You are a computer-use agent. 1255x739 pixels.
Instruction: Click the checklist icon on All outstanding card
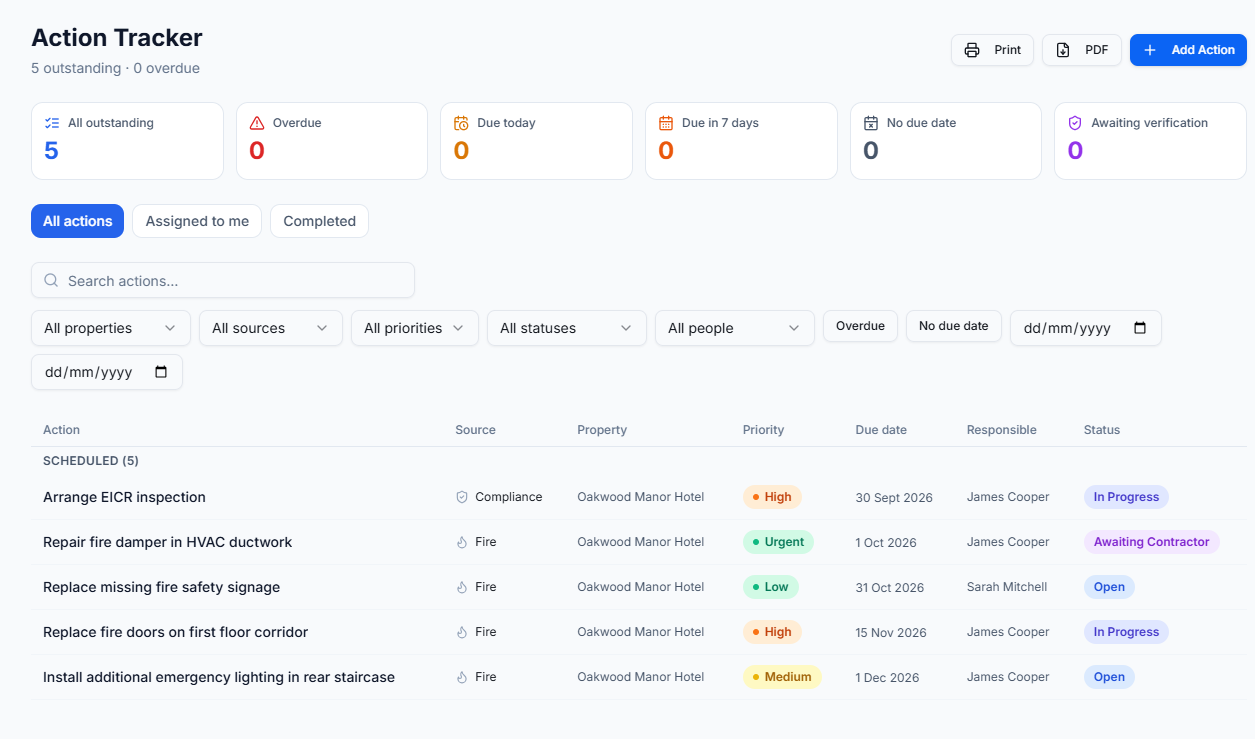pos(52,123)
